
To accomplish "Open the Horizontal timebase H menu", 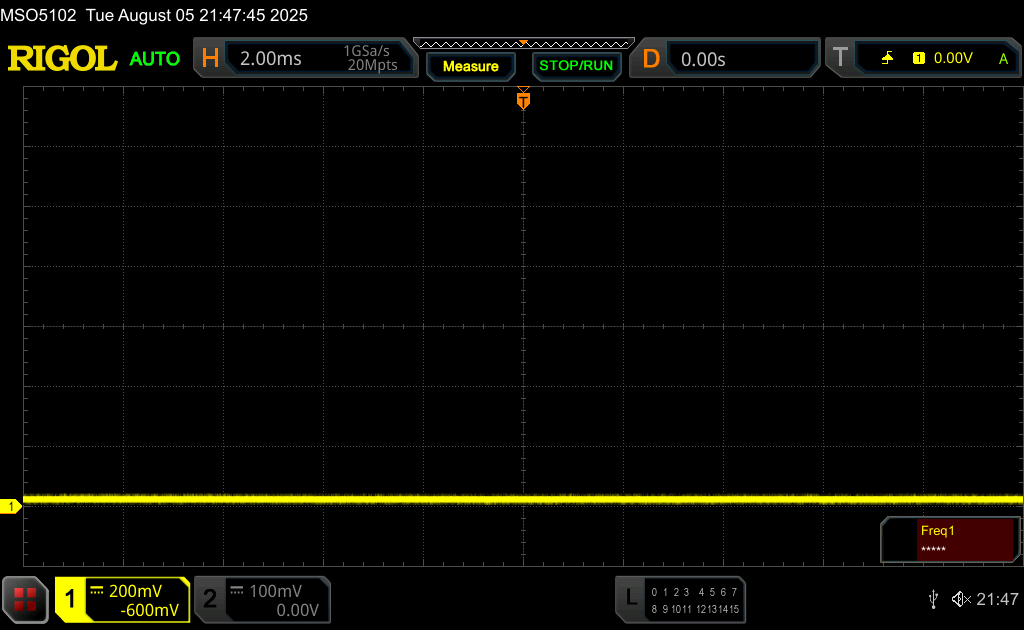I will click(x=210, y=59).
